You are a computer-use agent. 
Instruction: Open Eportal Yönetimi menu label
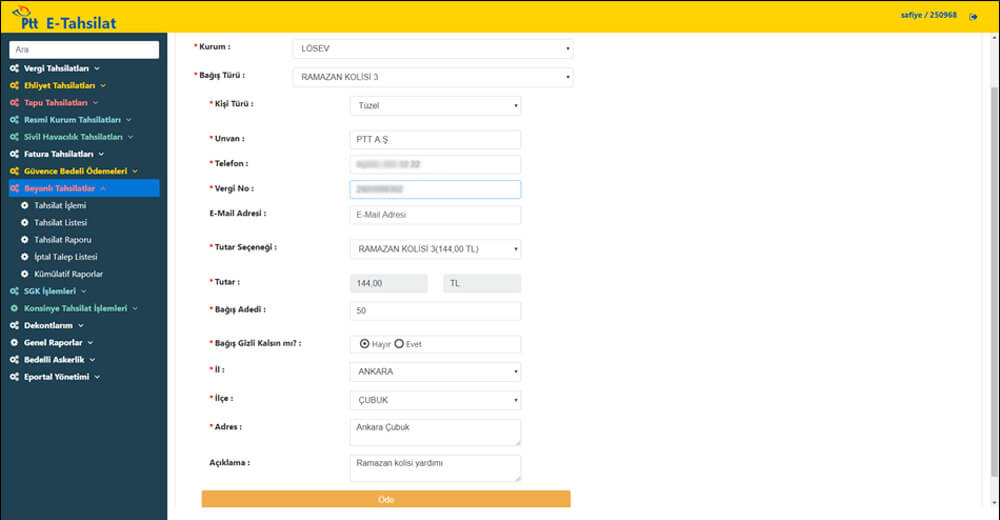tap(57, 378)
